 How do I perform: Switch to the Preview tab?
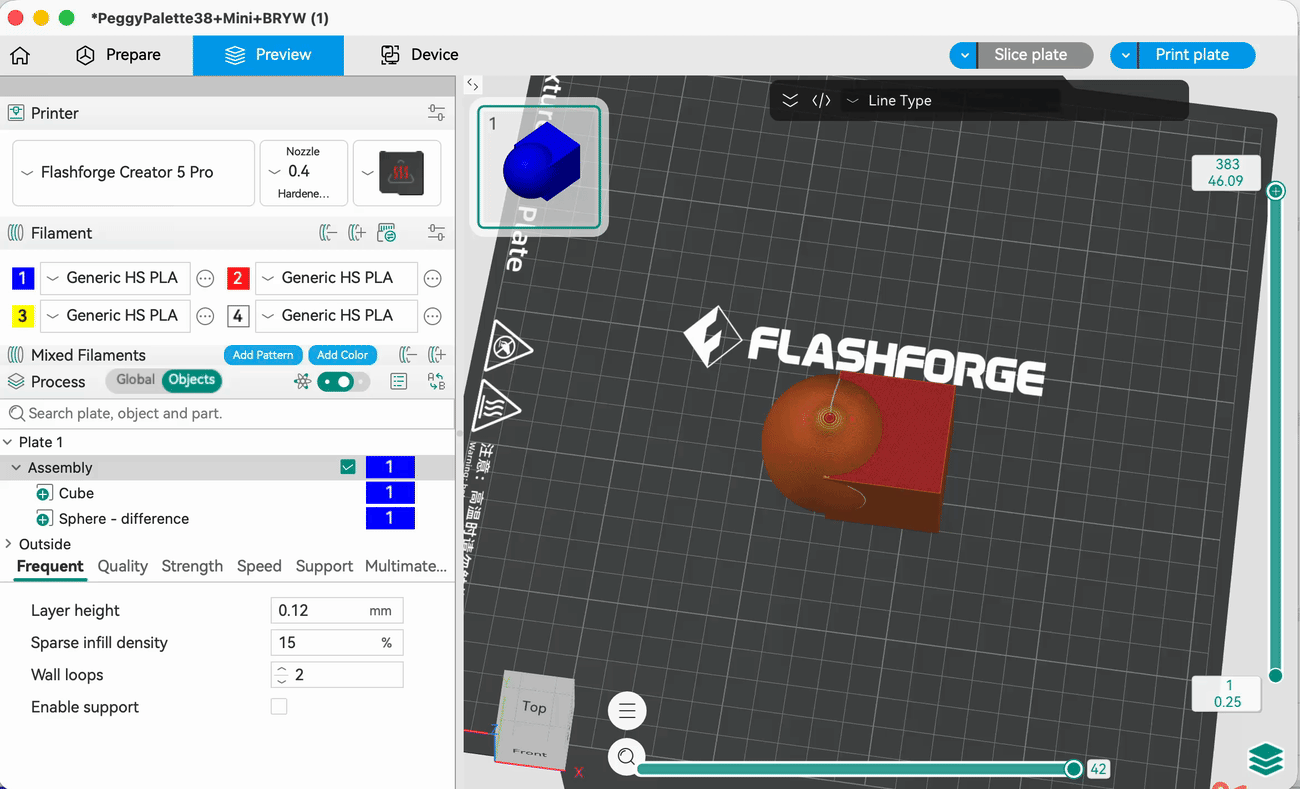[268, 55]
